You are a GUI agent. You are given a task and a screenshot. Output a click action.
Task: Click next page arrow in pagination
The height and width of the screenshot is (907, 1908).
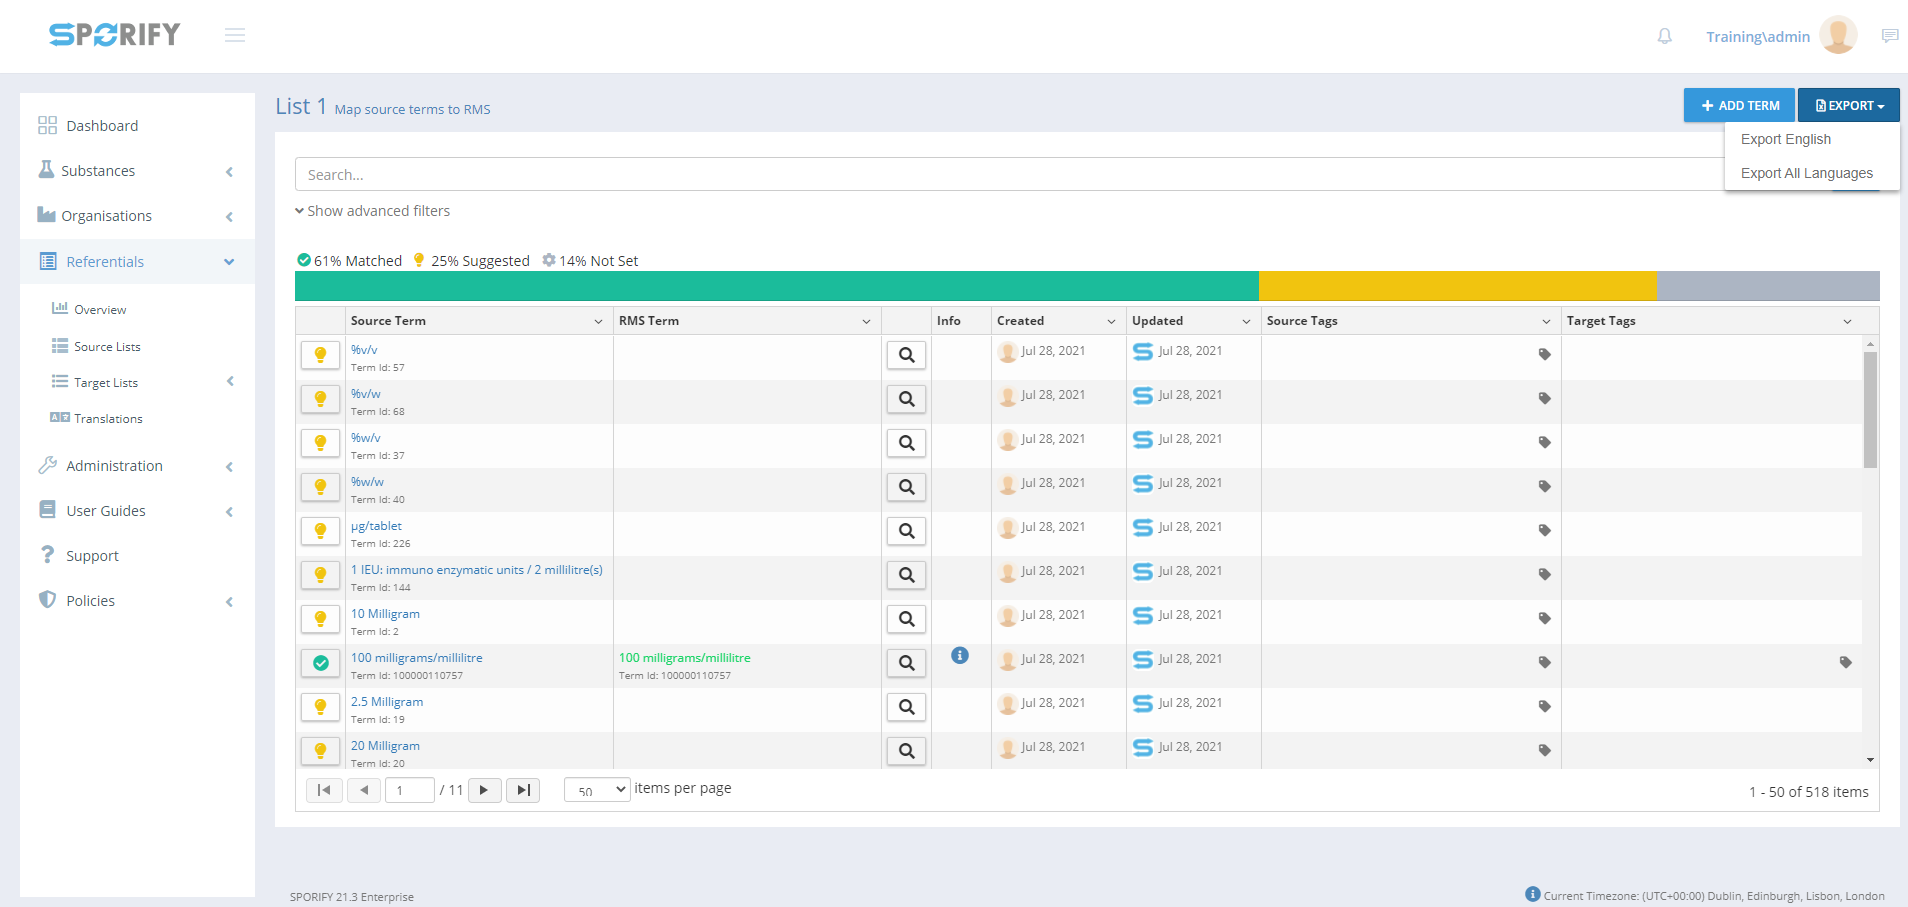click(484, 790)
